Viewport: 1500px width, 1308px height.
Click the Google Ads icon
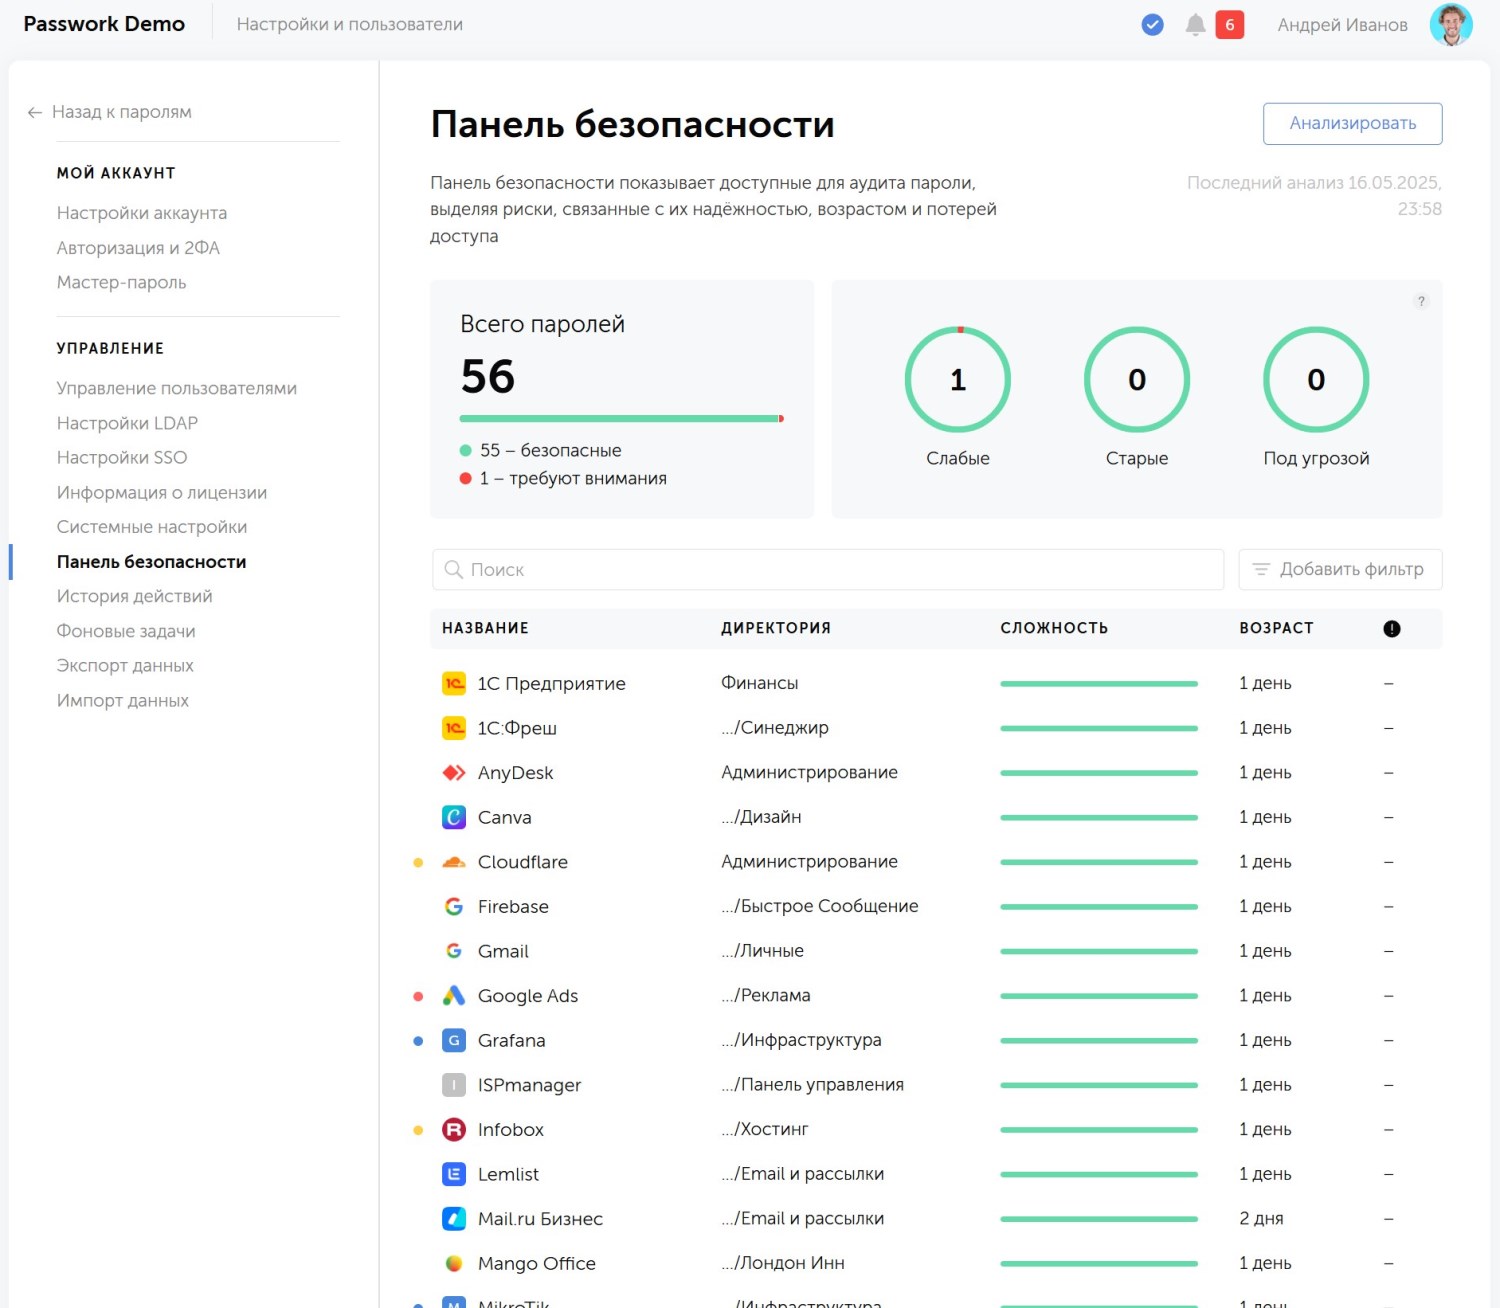454,996
